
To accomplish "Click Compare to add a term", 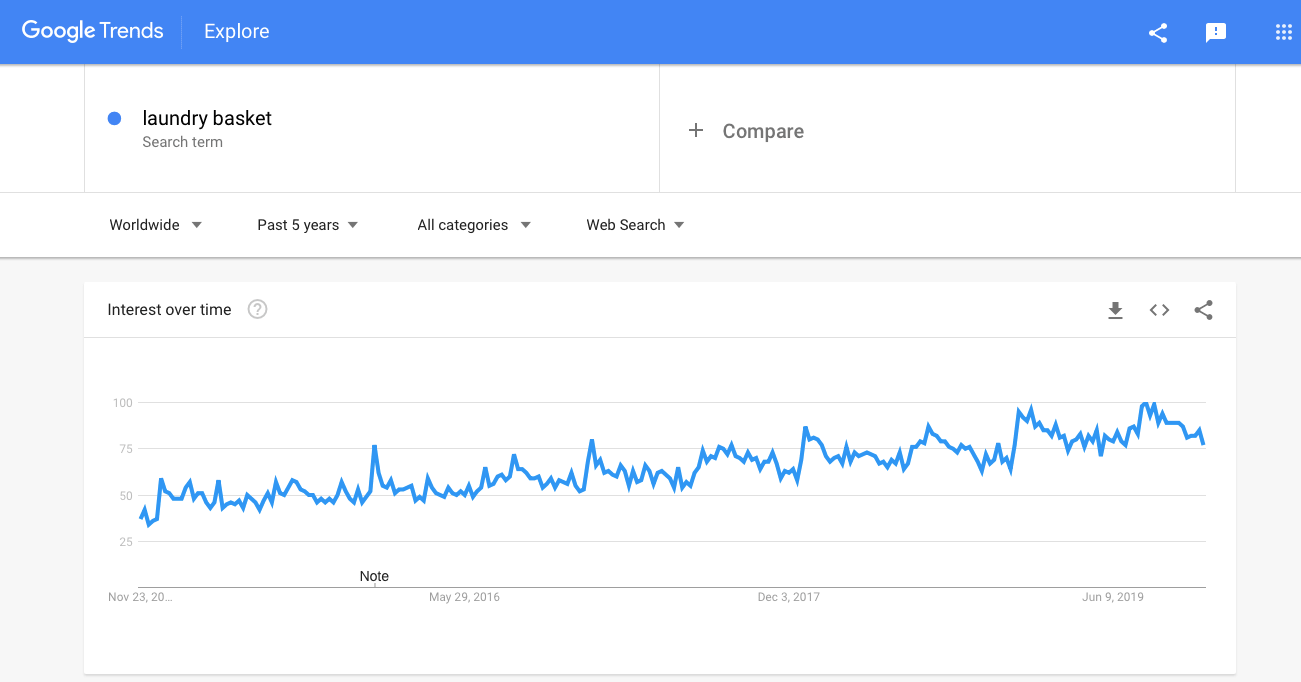I will 763,131.
